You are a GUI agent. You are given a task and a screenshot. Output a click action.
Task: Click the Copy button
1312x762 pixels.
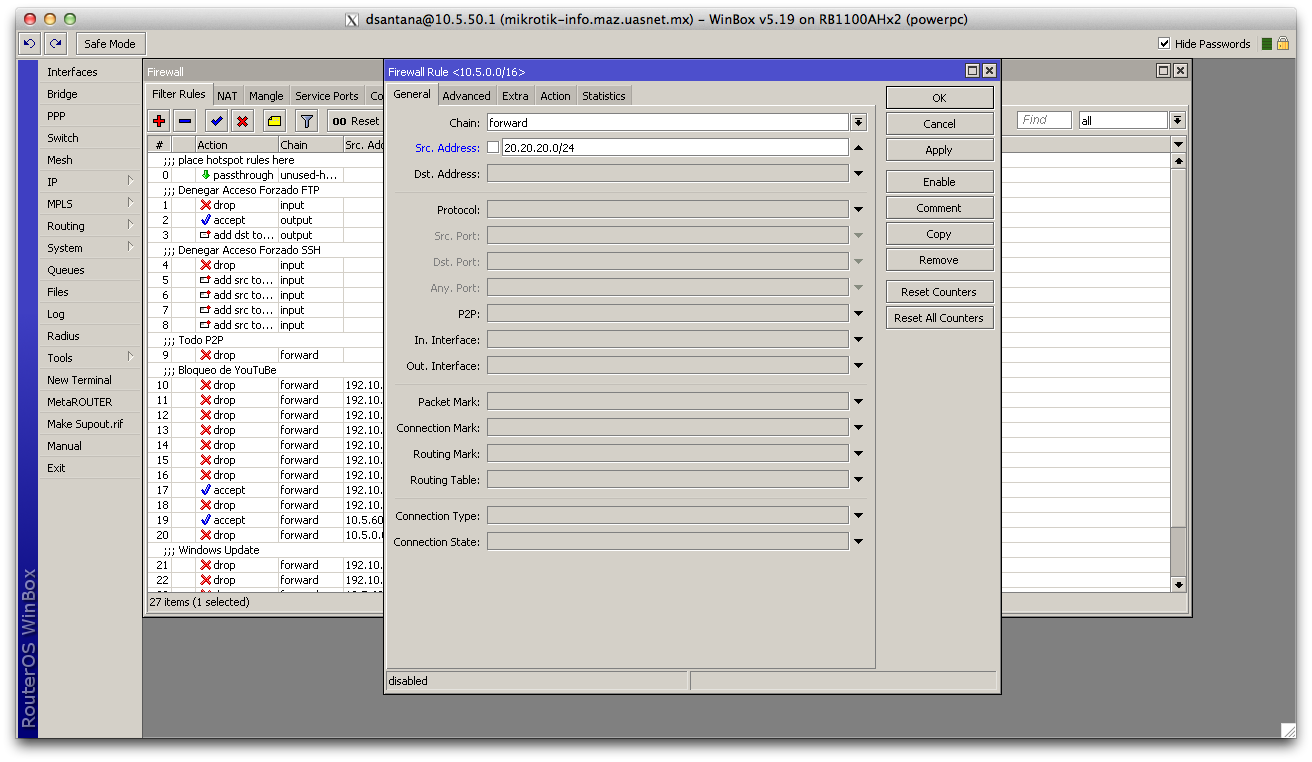tap(939, 234)
